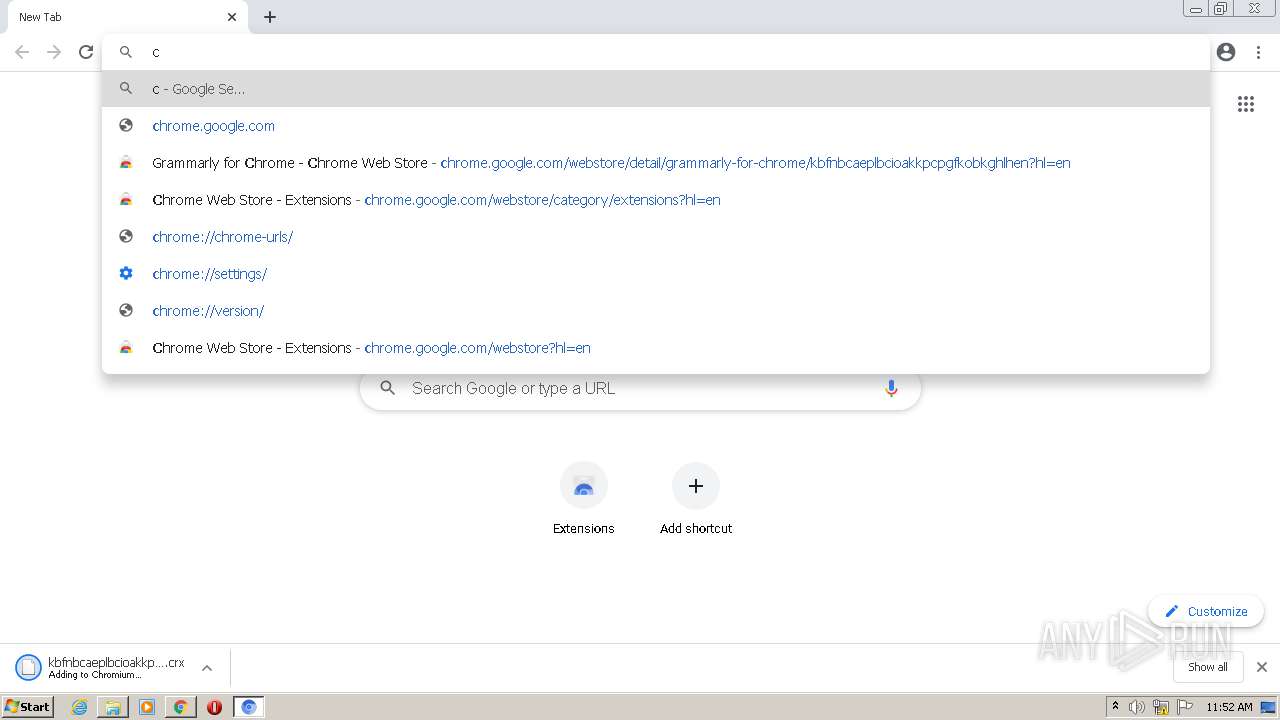The width and height of the screenshot is (1280, 720).
Task: Click the Web Store icon beside Grammarly suggestion
Action: 126,162
